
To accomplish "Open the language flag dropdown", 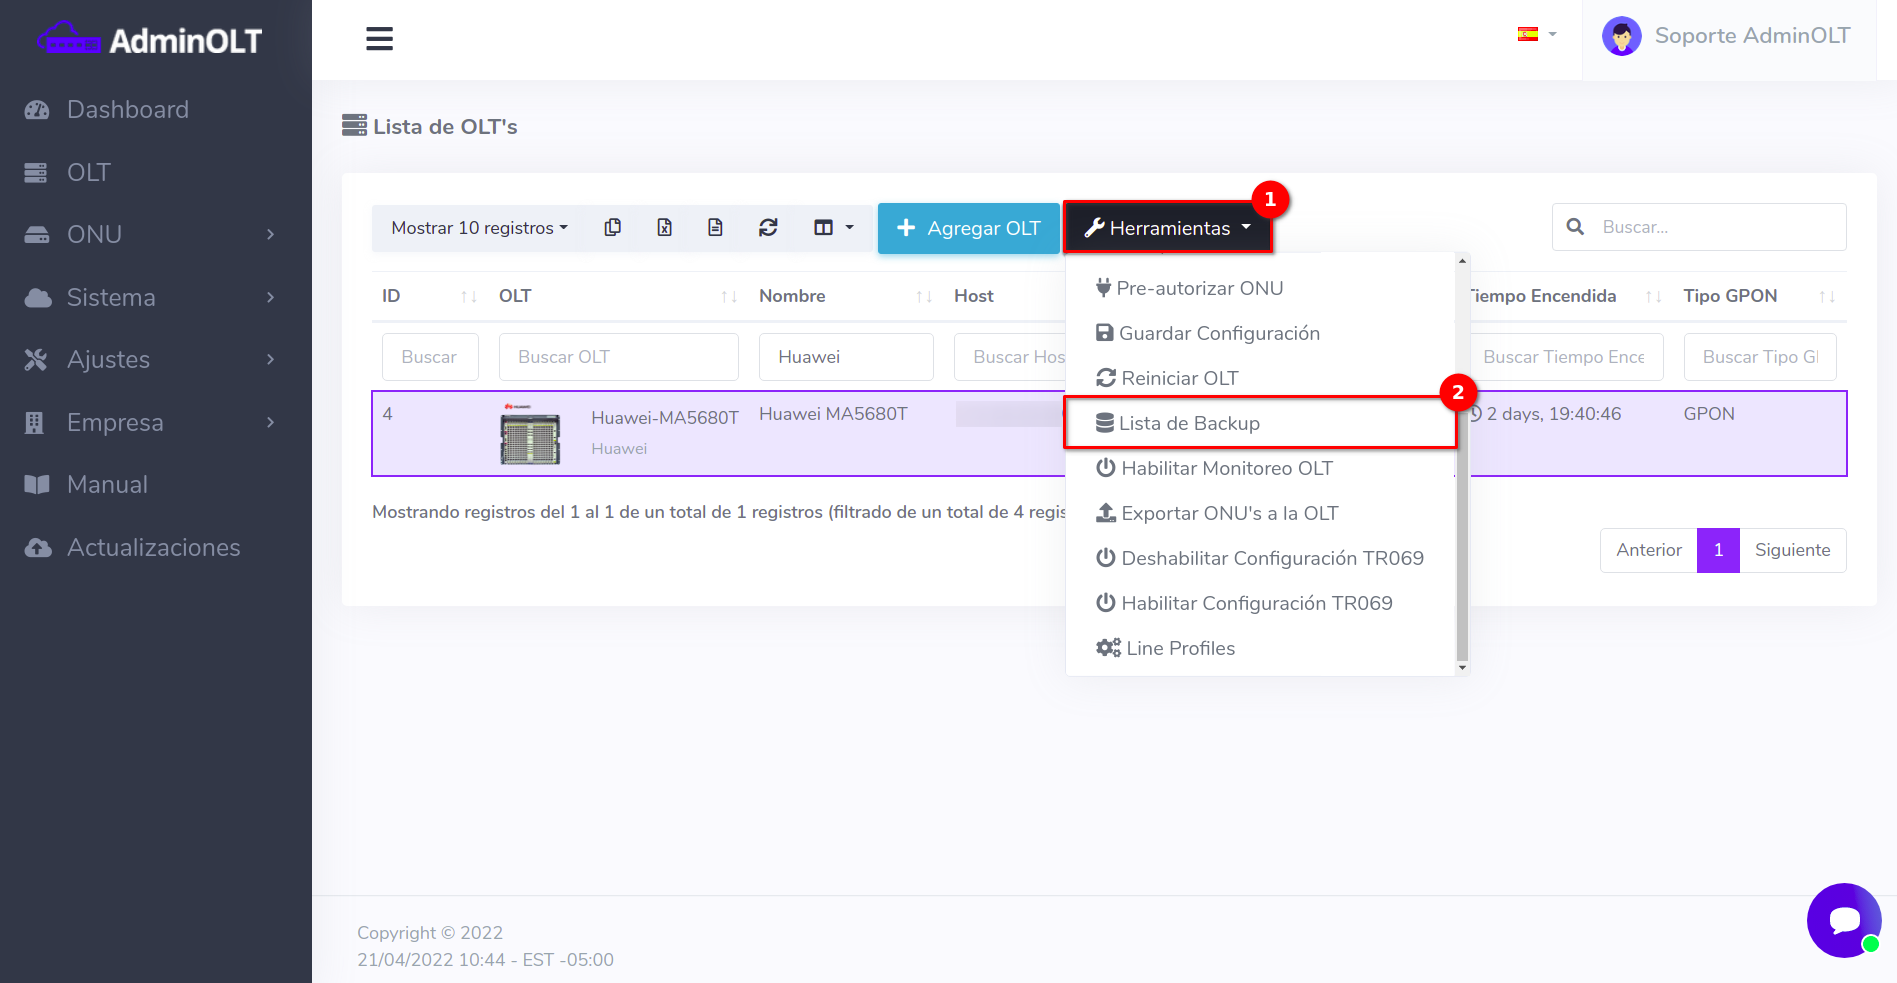I will click(x=1536, y=35).
